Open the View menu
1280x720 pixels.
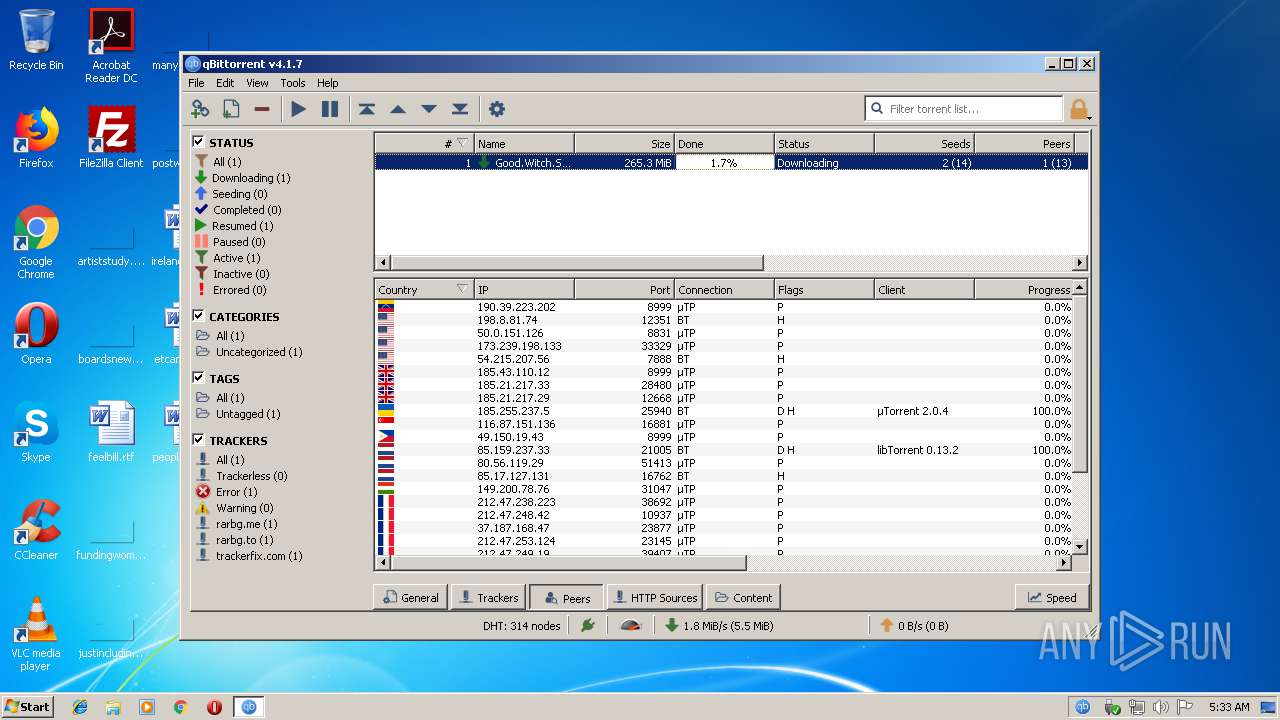pyautogui.click(x=257, y=83)
